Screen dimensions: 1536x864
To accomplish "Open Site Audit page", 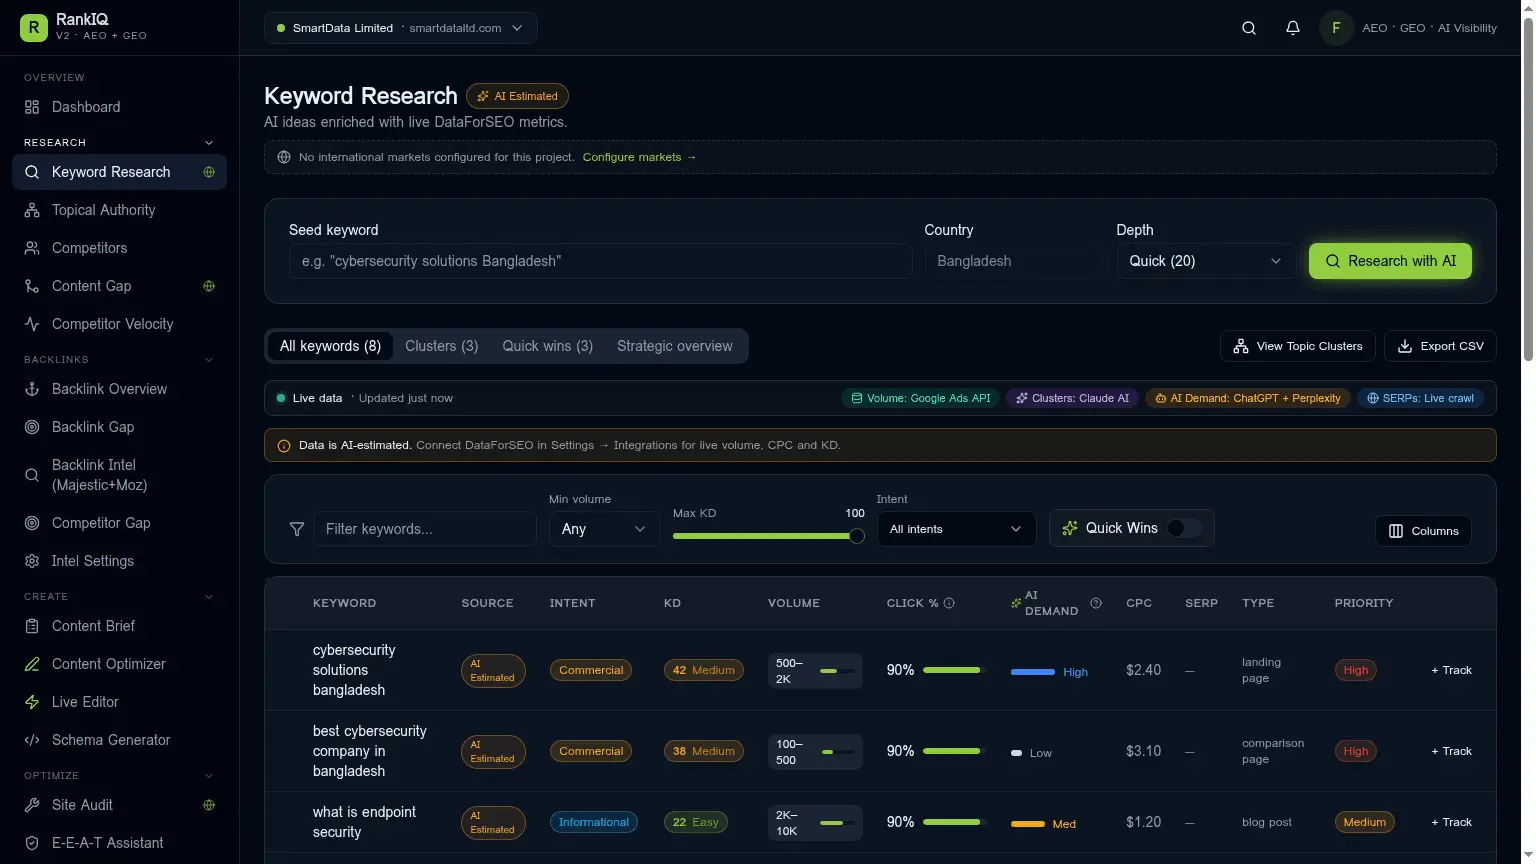I will [119, 805].
